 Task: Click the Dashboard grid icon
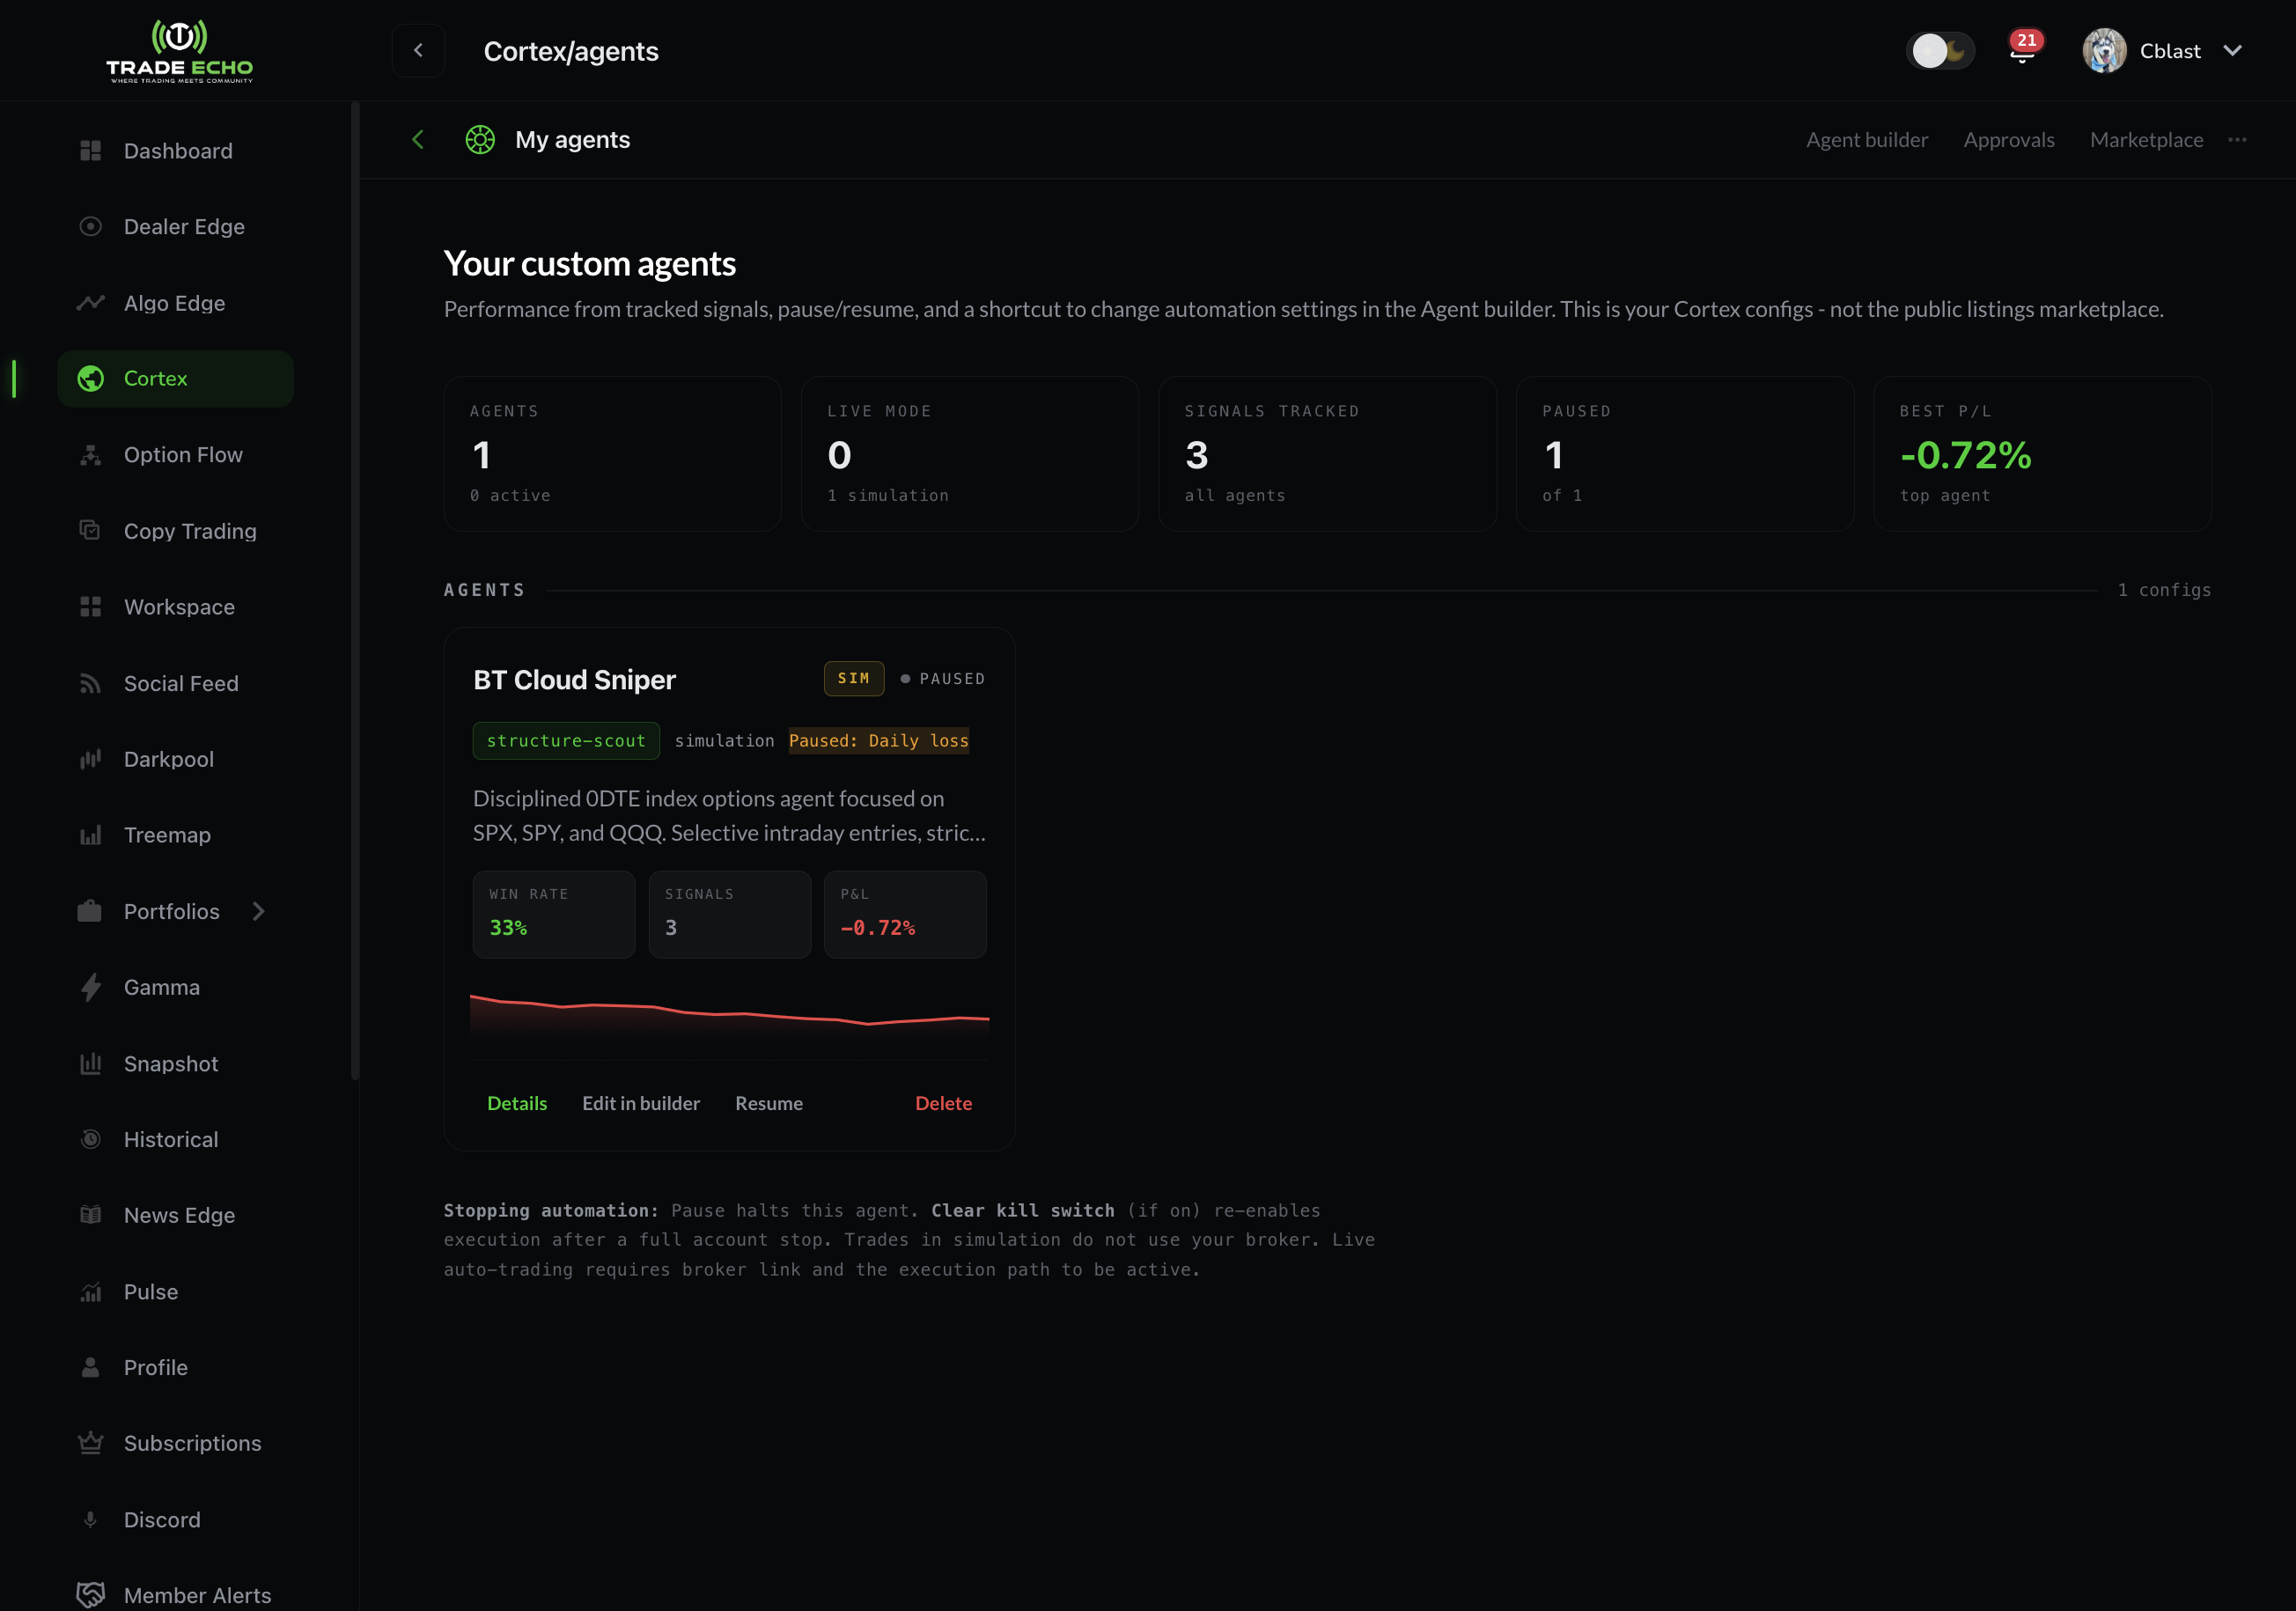pos(90,151)
